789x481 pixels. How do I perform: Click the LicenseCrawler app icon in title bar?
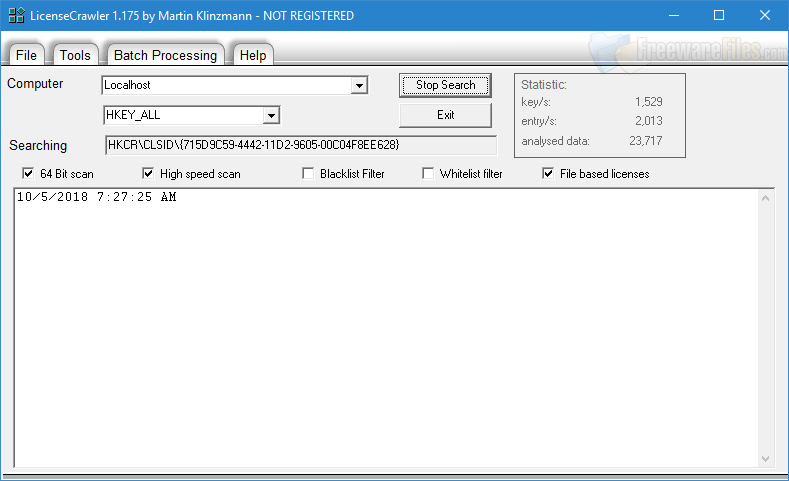(x=16, y=16)
